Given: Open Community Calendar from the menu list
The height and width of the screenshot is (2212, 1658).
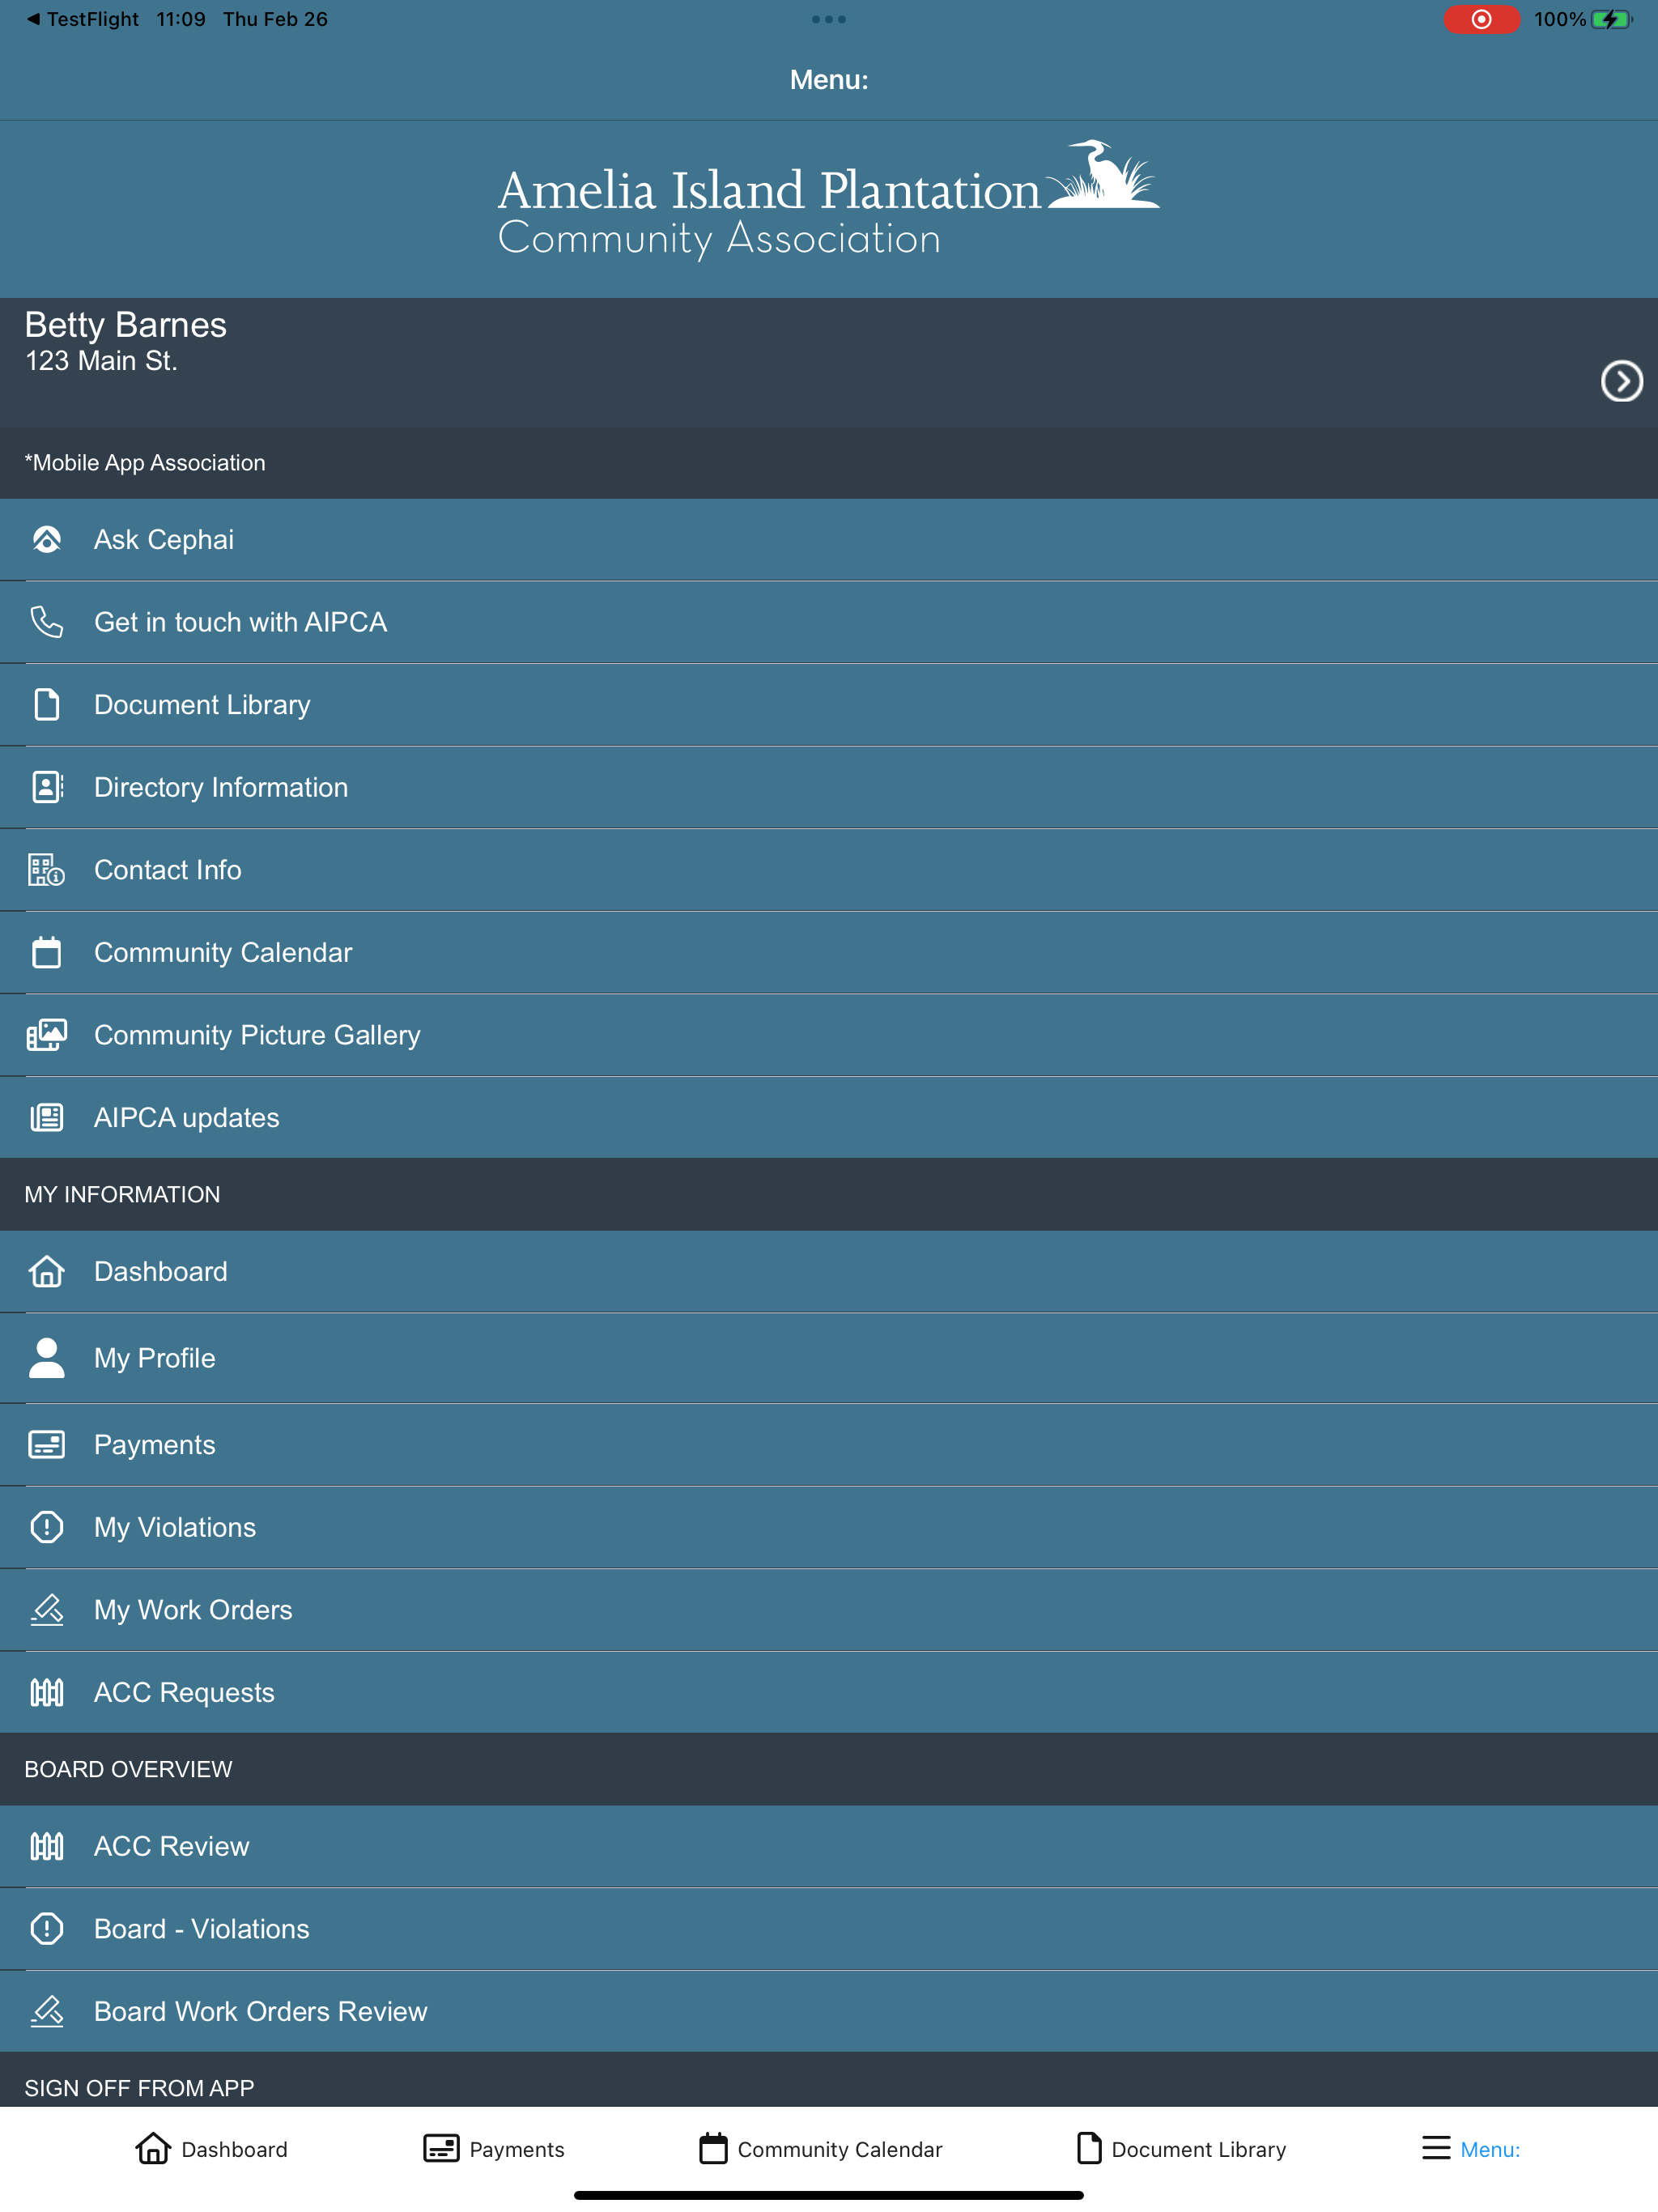Looking at the screenshot, I should pyautogui.click(x=829, y=952).
